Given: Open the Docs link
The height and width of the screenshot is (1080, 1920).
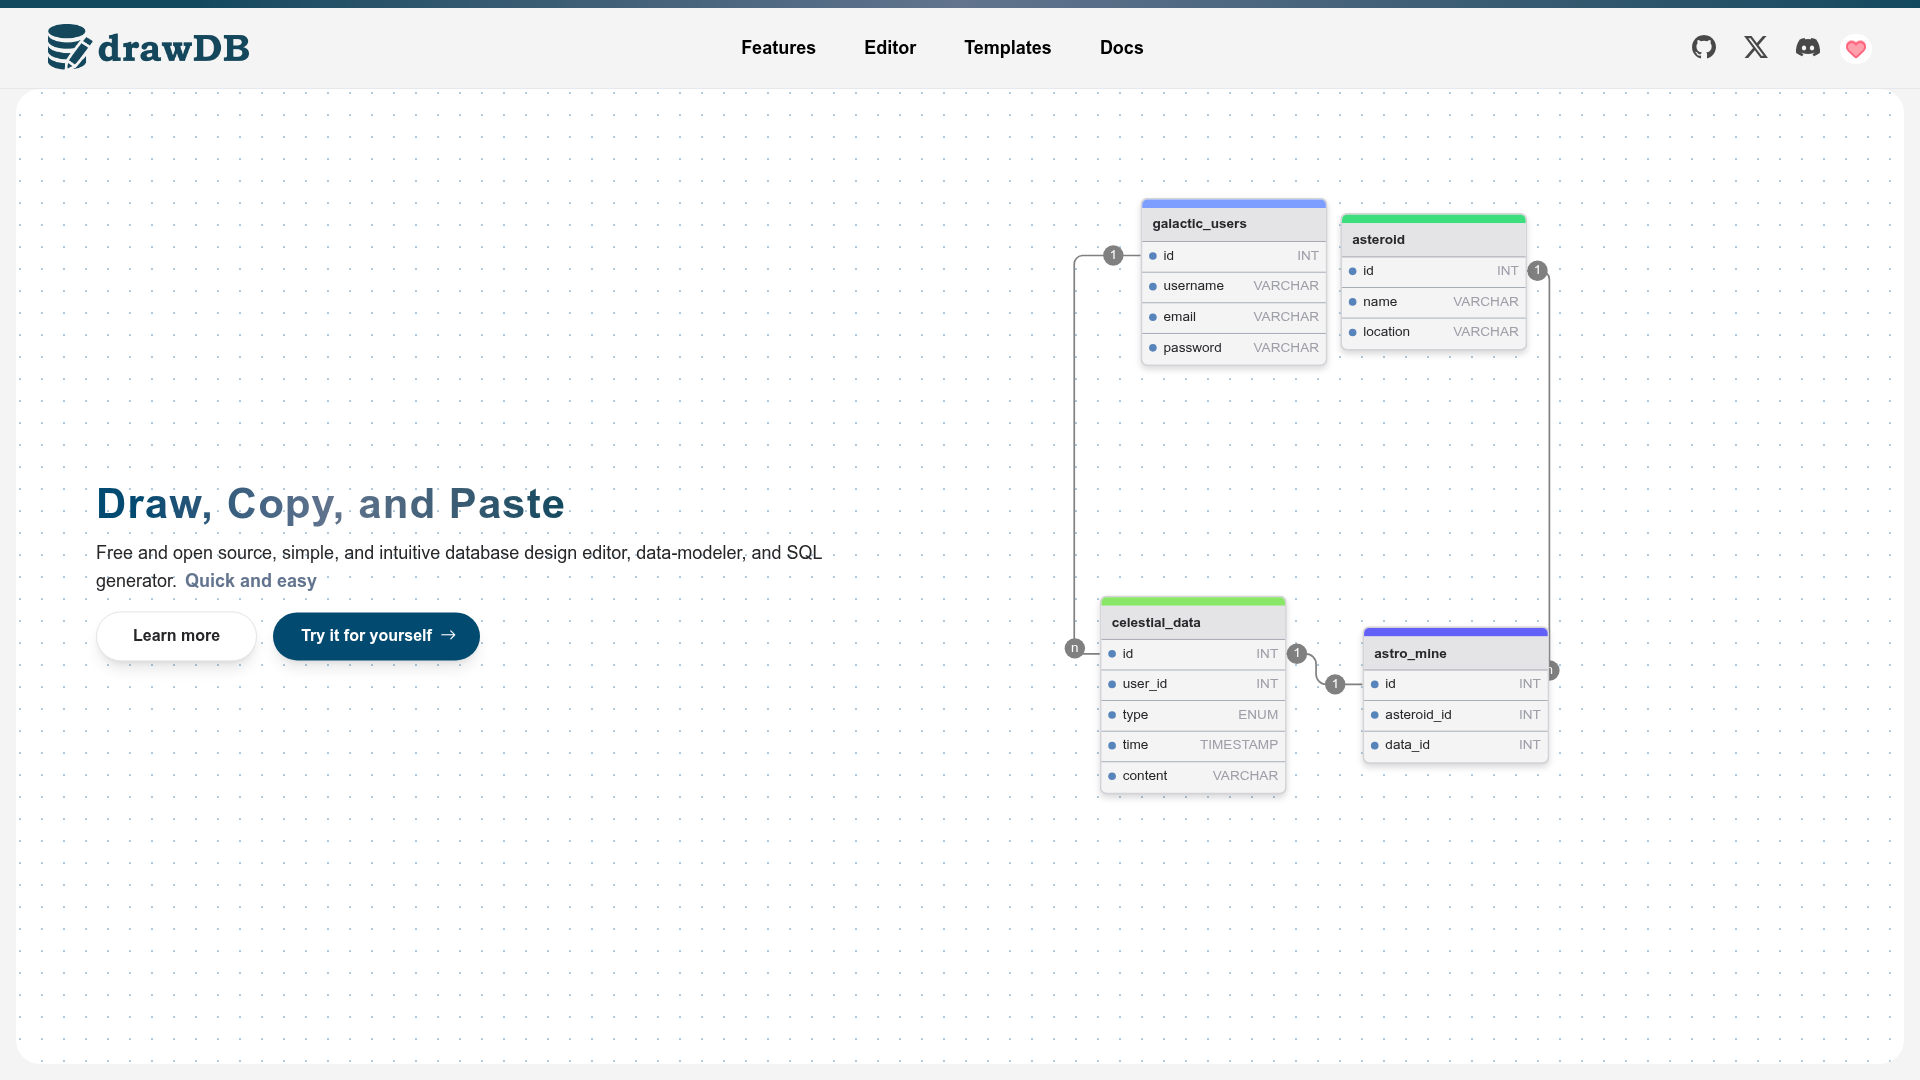Looking at the screenshot, I should 1121,48.
